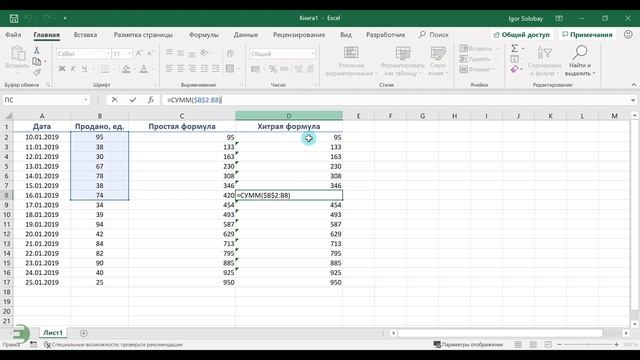Screen dimensions: 640x360
Task: Switch to the Вставка tab
Action: (x=85, y=35)
